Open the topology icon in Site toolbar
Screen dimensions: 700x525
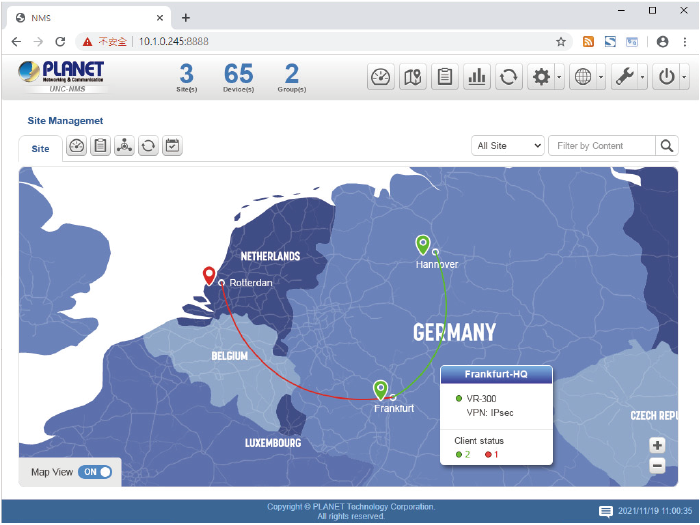124,146
